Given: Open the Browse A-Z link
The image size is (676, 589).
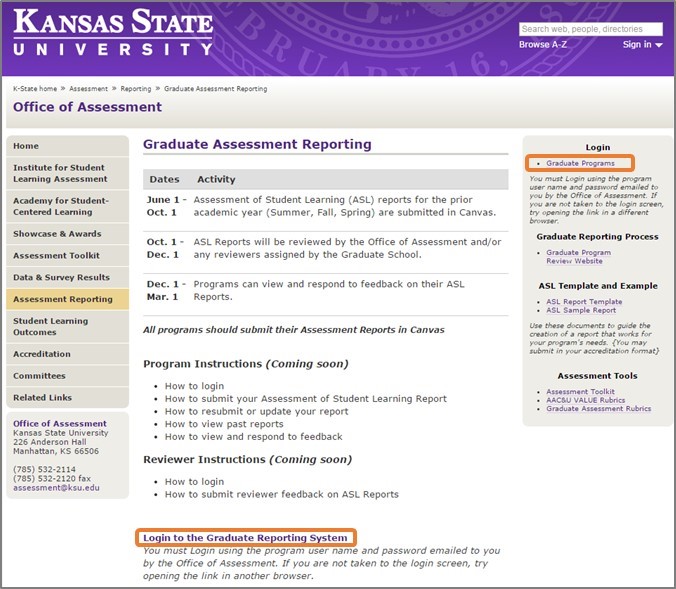Looking at the screenshot, I should click(x=543, y=44).
